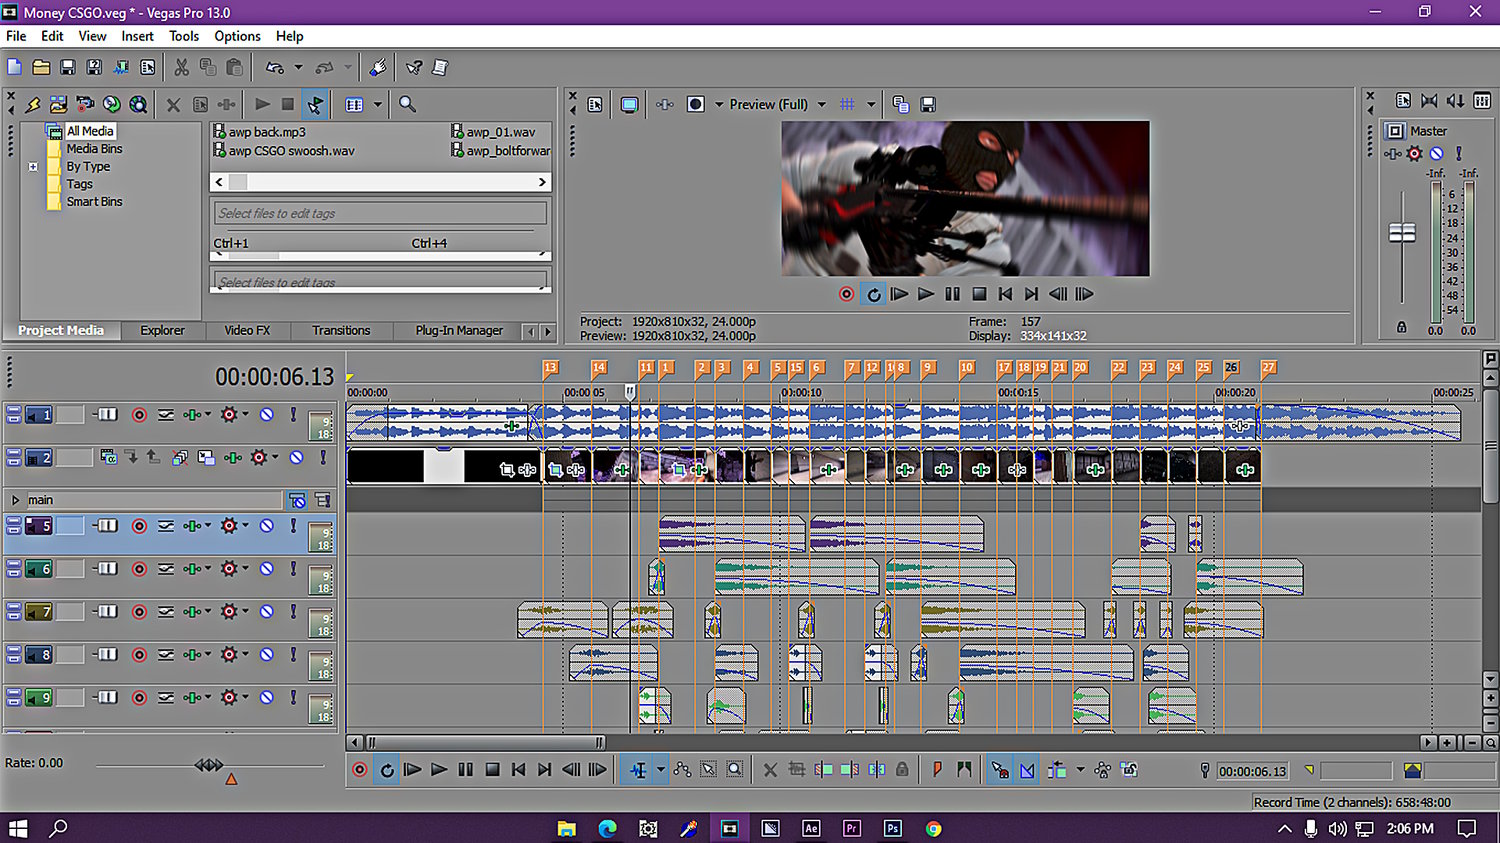Toggle Automatic Crossfades

[x=1027, y=769]
